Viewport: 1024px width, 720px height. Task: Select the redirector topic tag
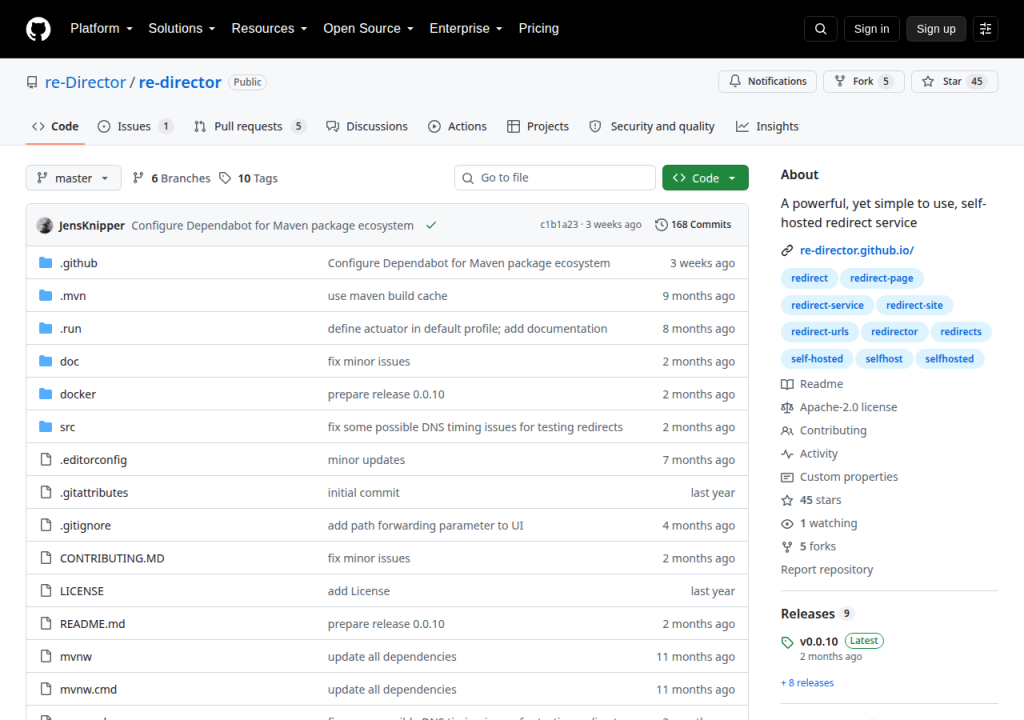click(x=894, y=332)
